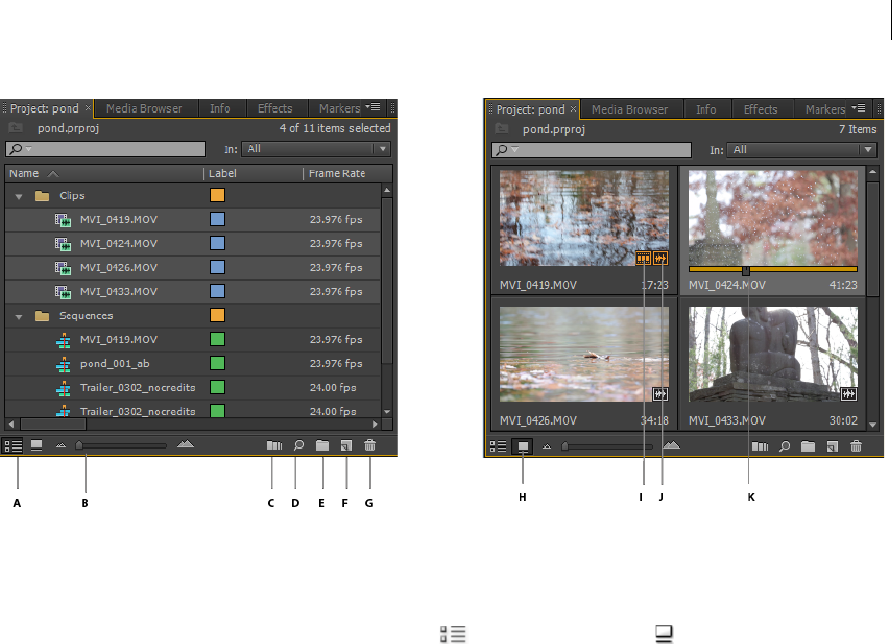The height and width of the screenshot is (644, 892).
Task: Click audio badge on MVI_0426.MOV thumbnail
Action: 660,394
